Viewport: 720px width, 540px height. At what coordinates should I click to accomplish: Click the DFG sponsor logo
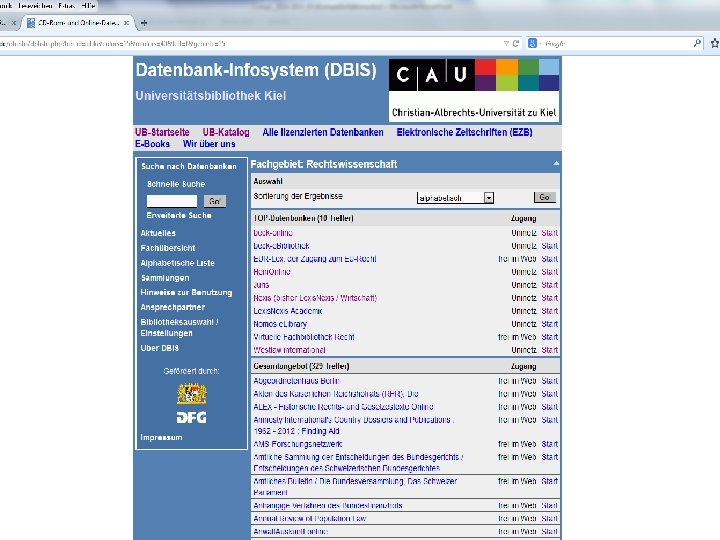pyautogui.click(x=191, y=417)
